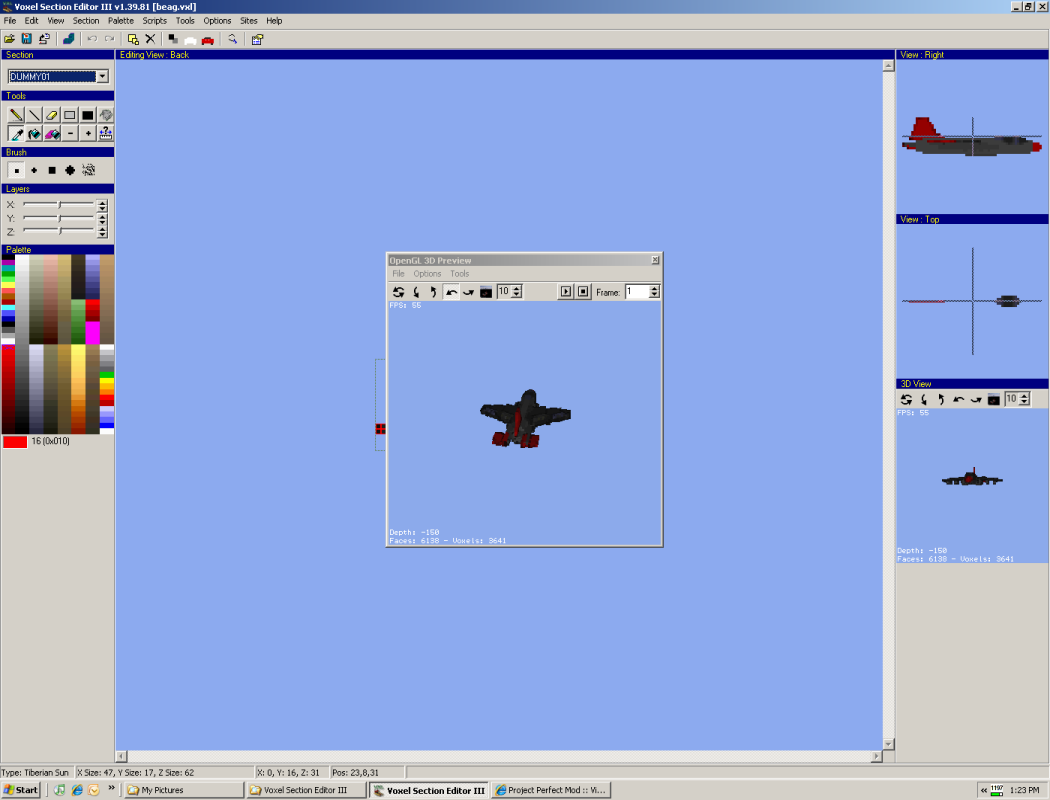Open Options menu in OpenGL 3D Preview

tap(427, 273)
